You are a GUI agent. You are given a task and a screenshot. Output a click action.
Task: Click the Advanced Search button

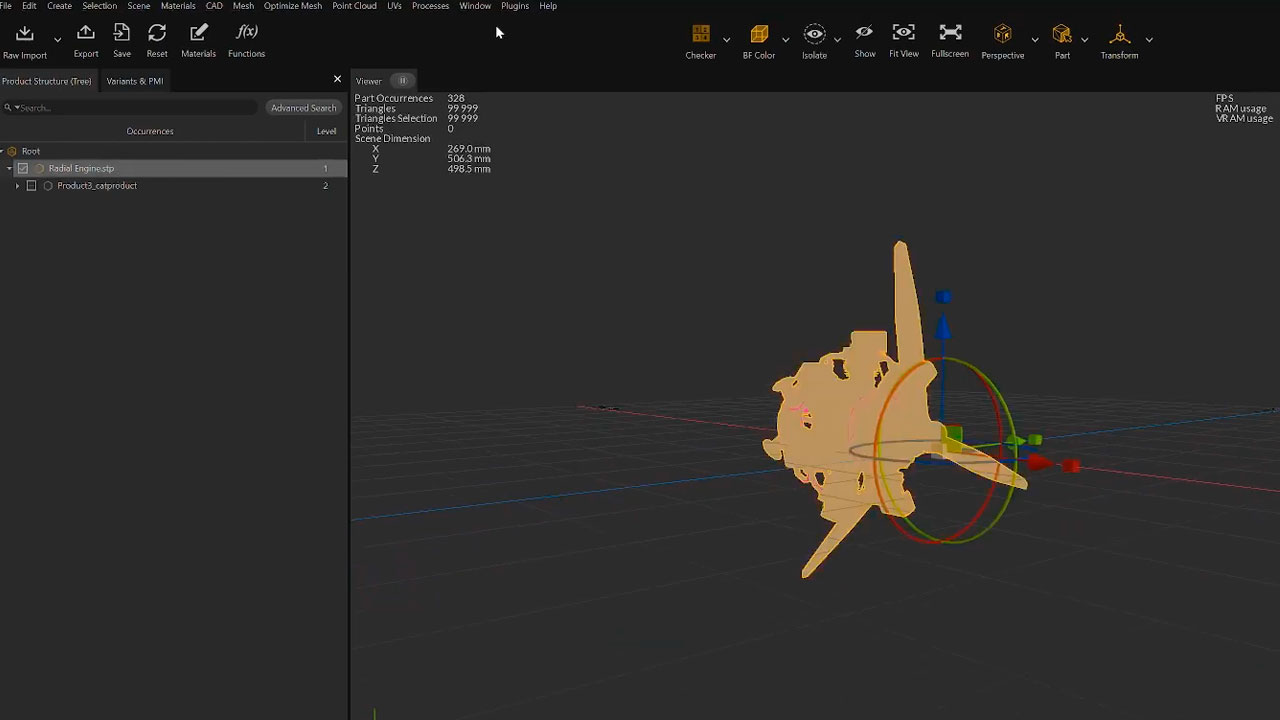coord(303,108)
